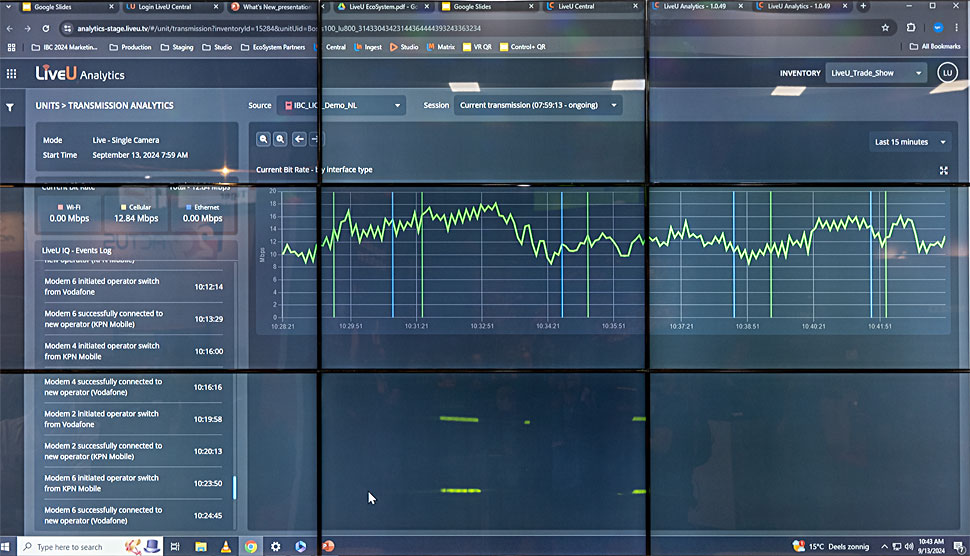Open the Matrix bookmark

coord(440,47)
